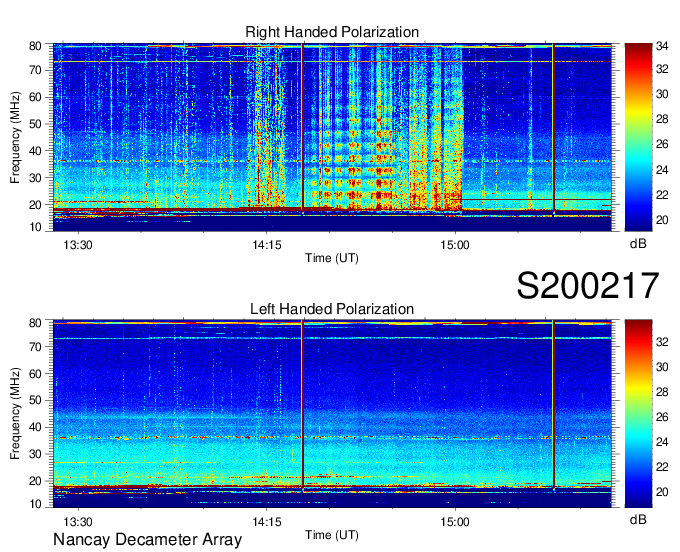
Task: Click the 60 frequency tick of Left Handed plot
Action: (x=35, y=373)
